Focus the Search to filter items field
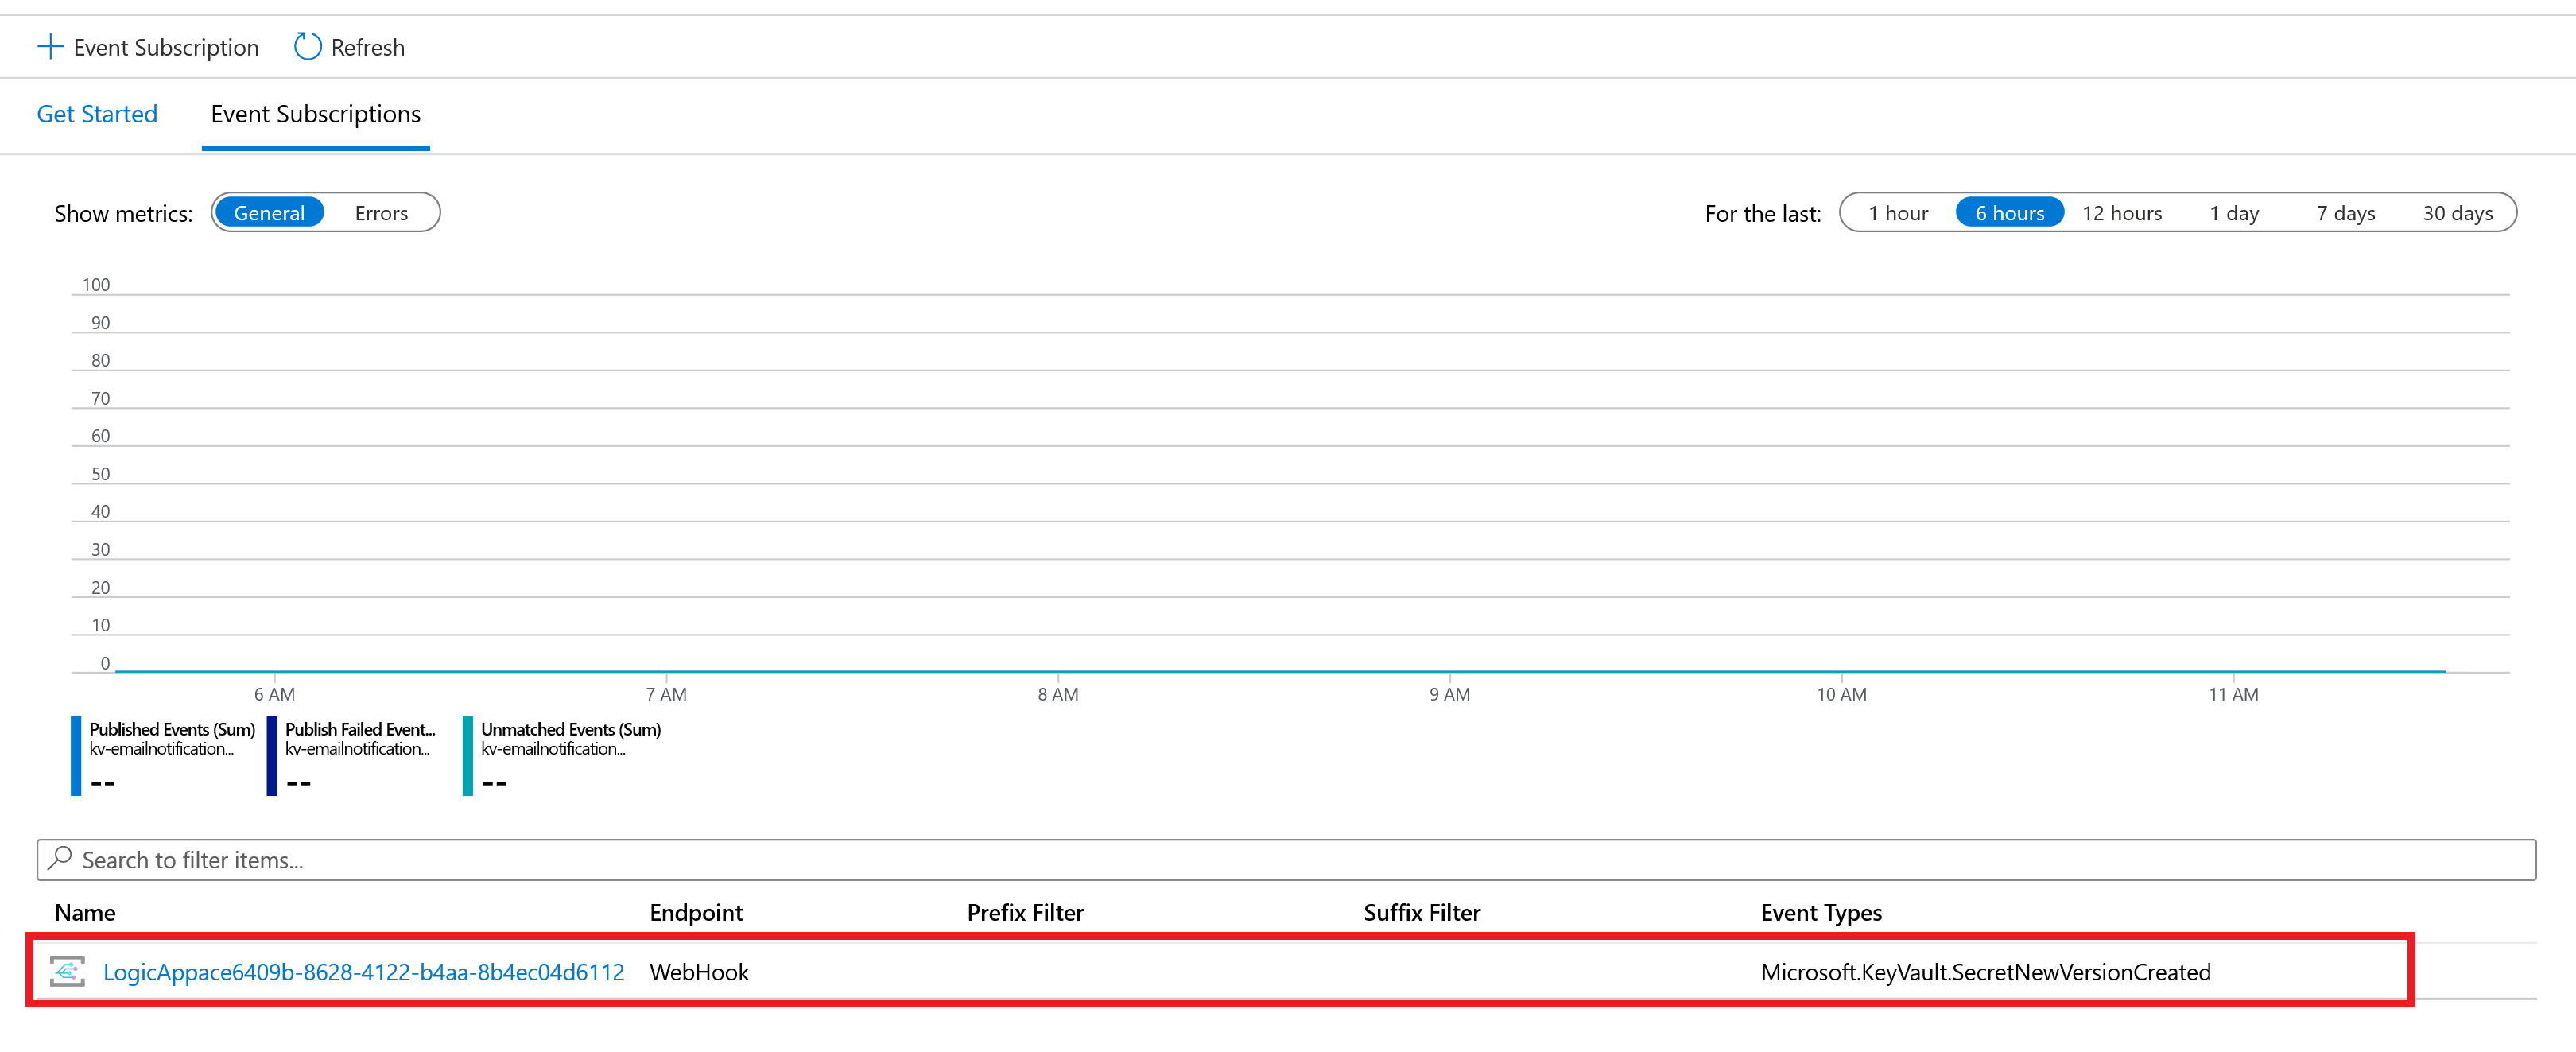This screenshot has height=1052, width=2576. 1286,859
